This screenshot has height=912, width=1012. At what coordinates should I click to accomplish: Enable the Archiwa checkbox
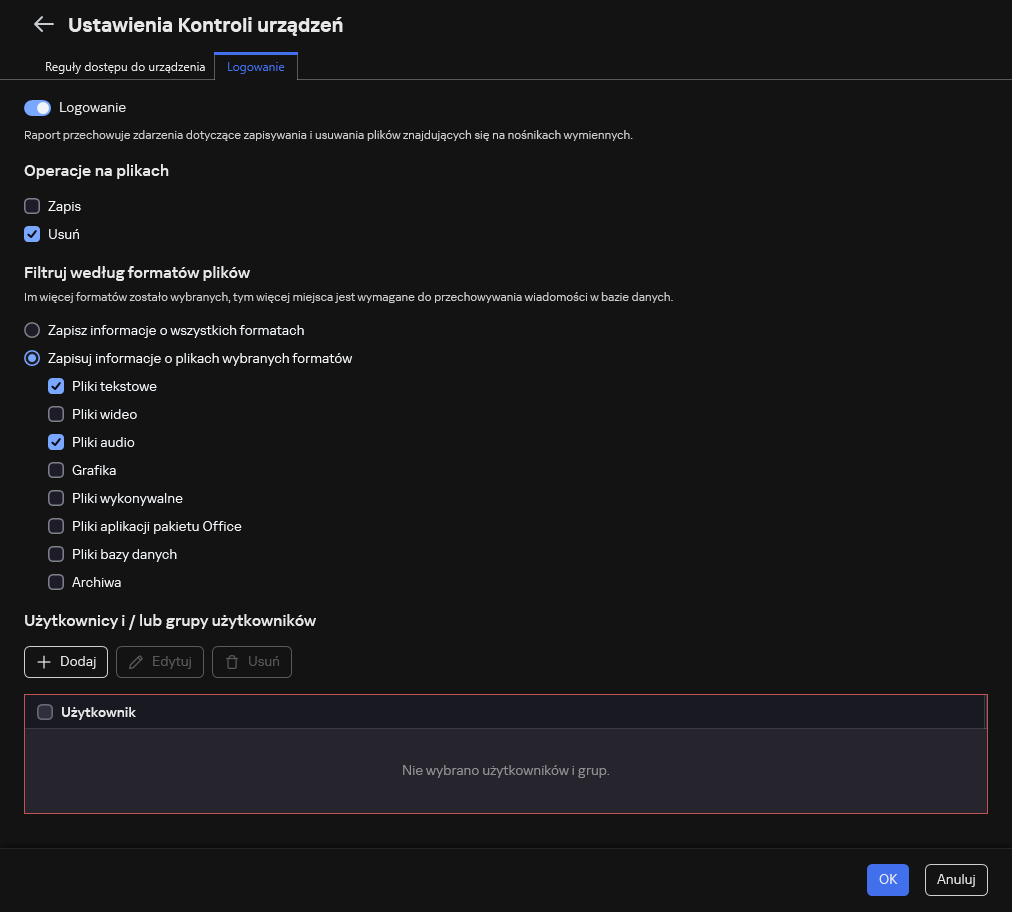click(56, 582)
